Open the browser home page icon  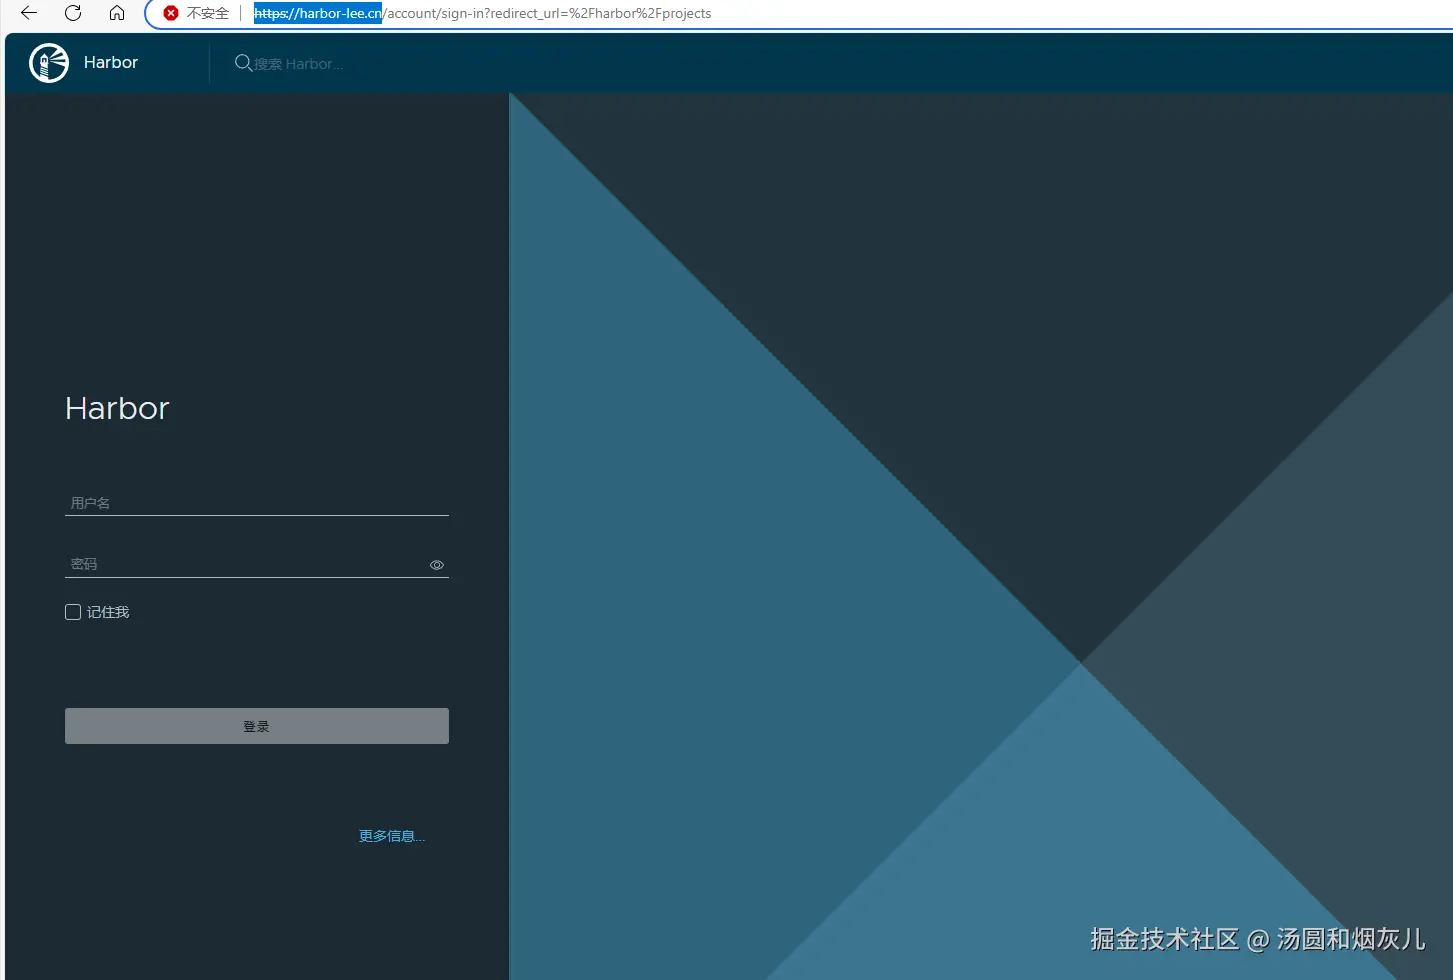click(117, 13)
